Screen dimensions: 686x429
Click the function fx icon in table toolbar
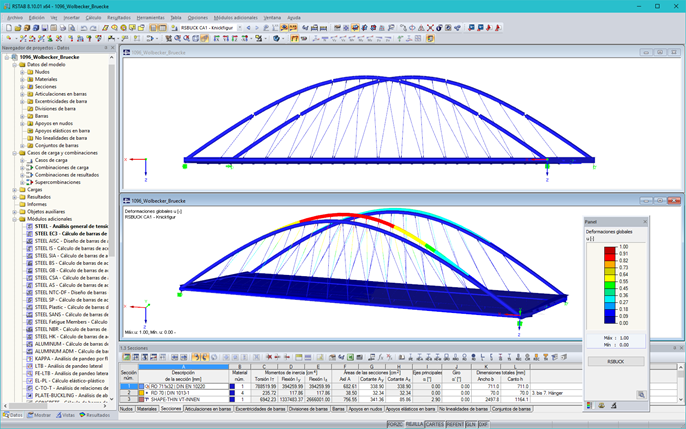tap(381, 357)
